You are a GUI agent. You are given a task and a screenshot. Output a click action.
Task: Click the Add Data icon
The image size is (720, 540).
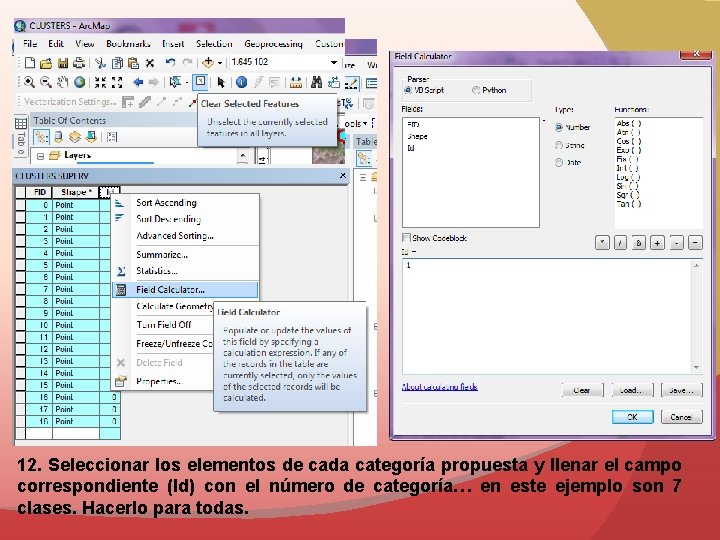[x=208, y=62]
